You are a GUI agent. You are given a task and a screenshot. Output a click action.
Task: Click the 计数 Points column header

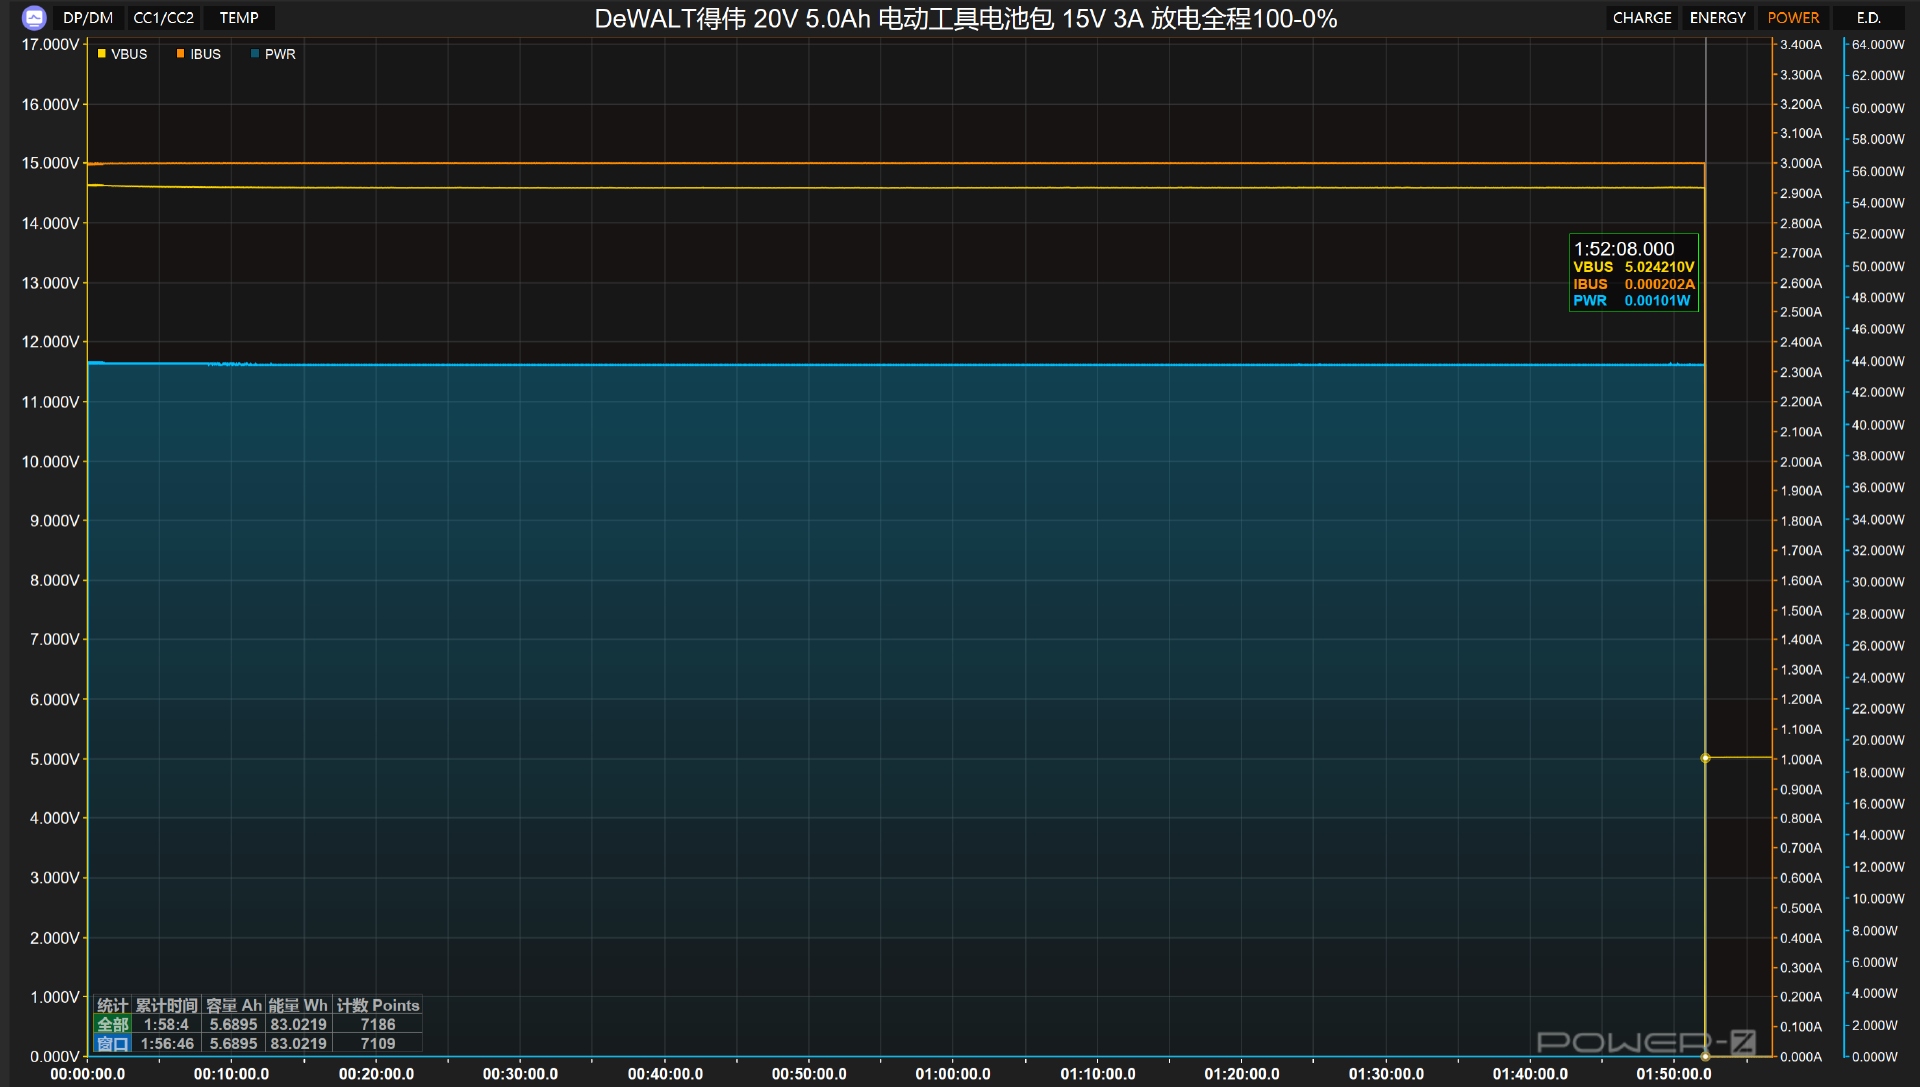tap(378, 1006)
